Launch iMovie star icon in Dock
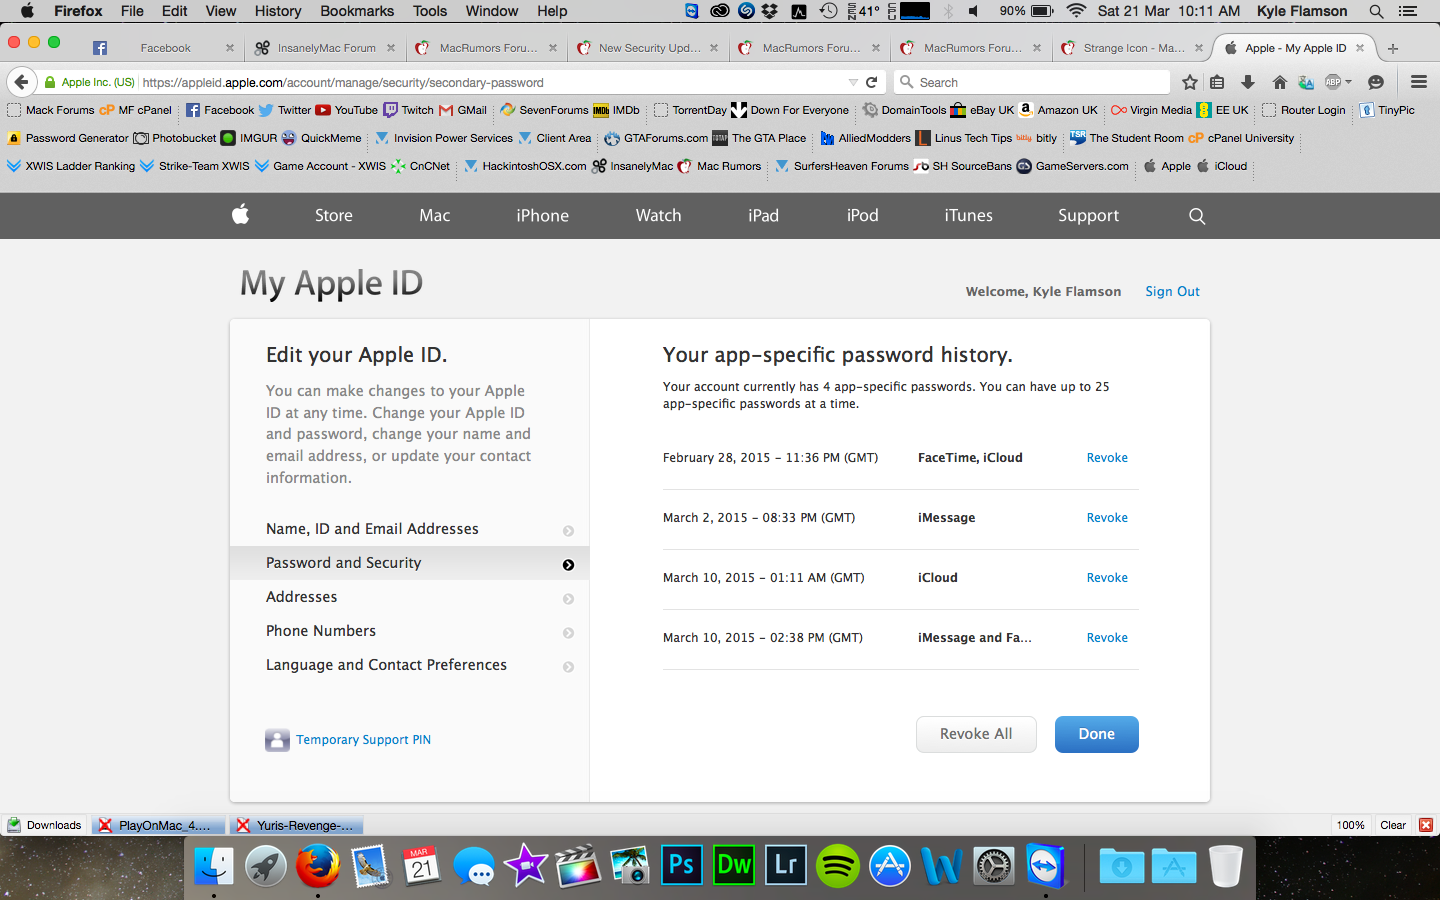1440x900 pixels. pos(526,866)
